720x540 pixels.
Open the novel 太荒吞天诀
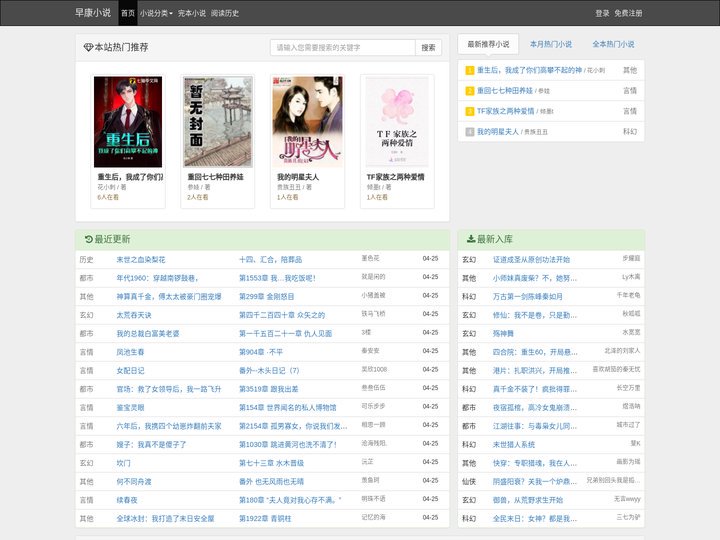click(x=134, y=315)
